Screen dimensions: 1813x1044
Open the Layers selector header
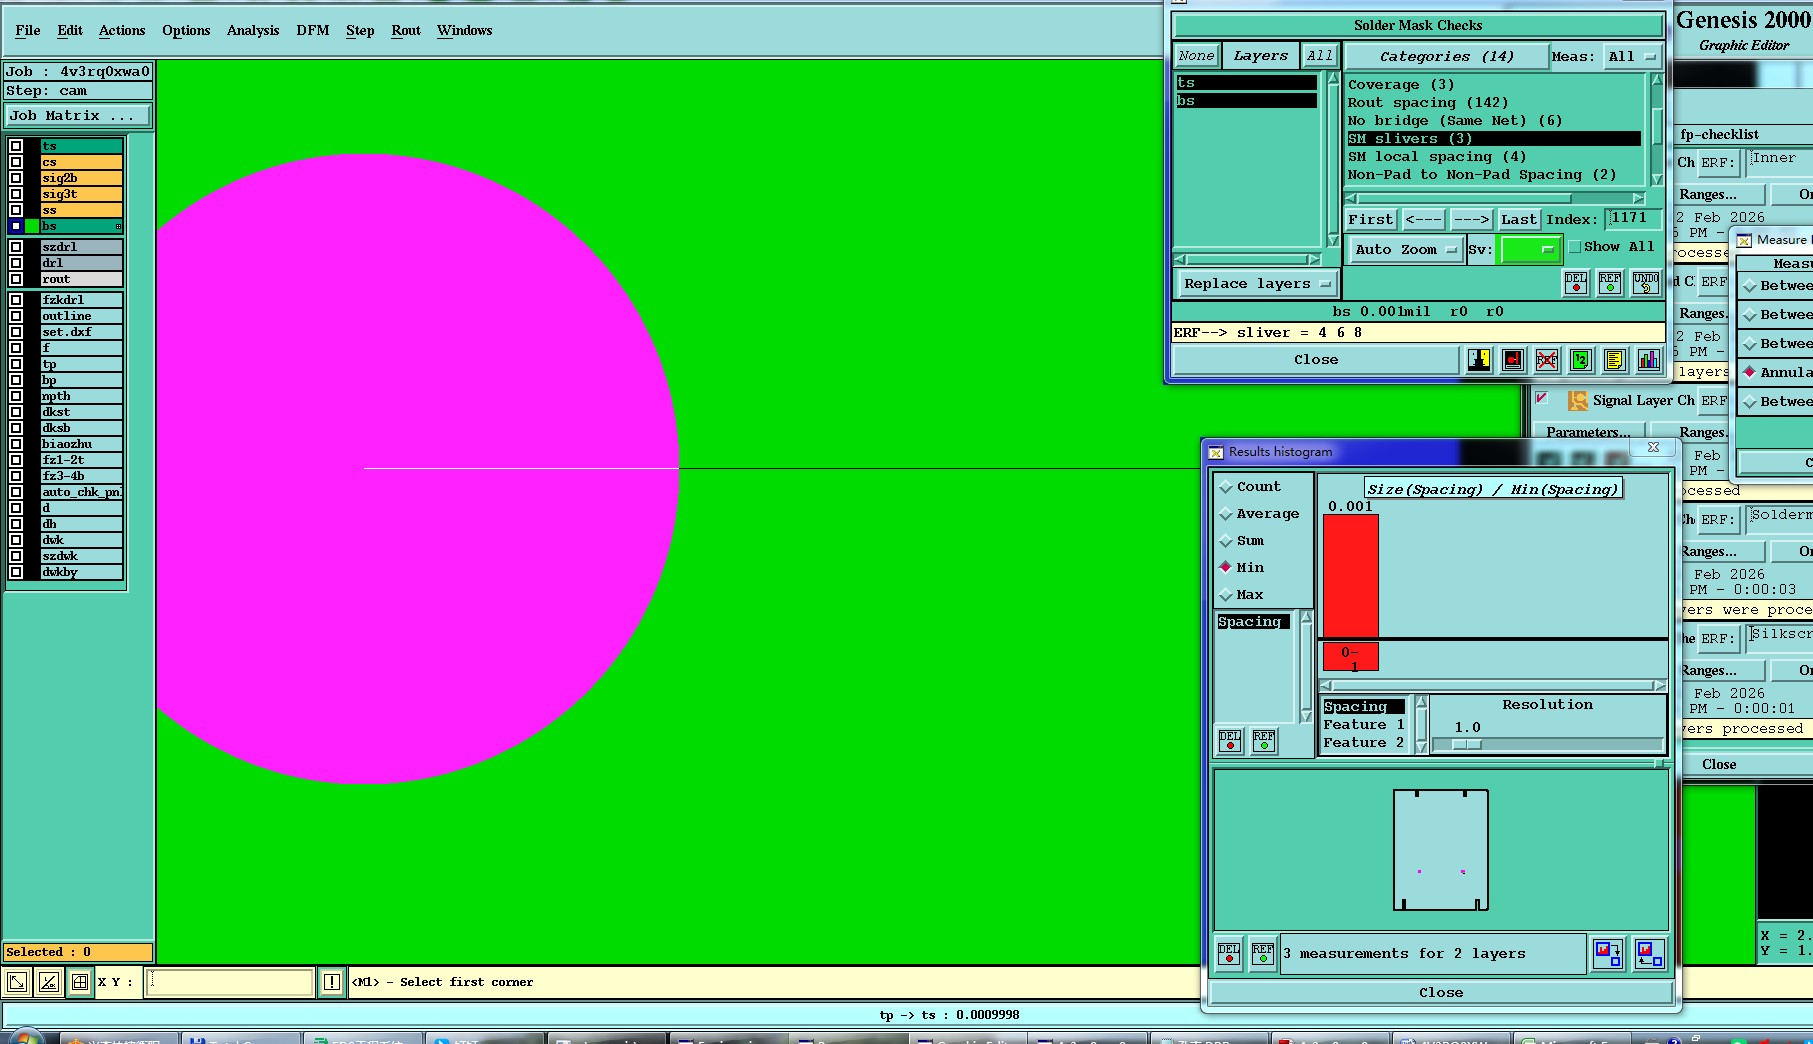(x=1261, y=56)
